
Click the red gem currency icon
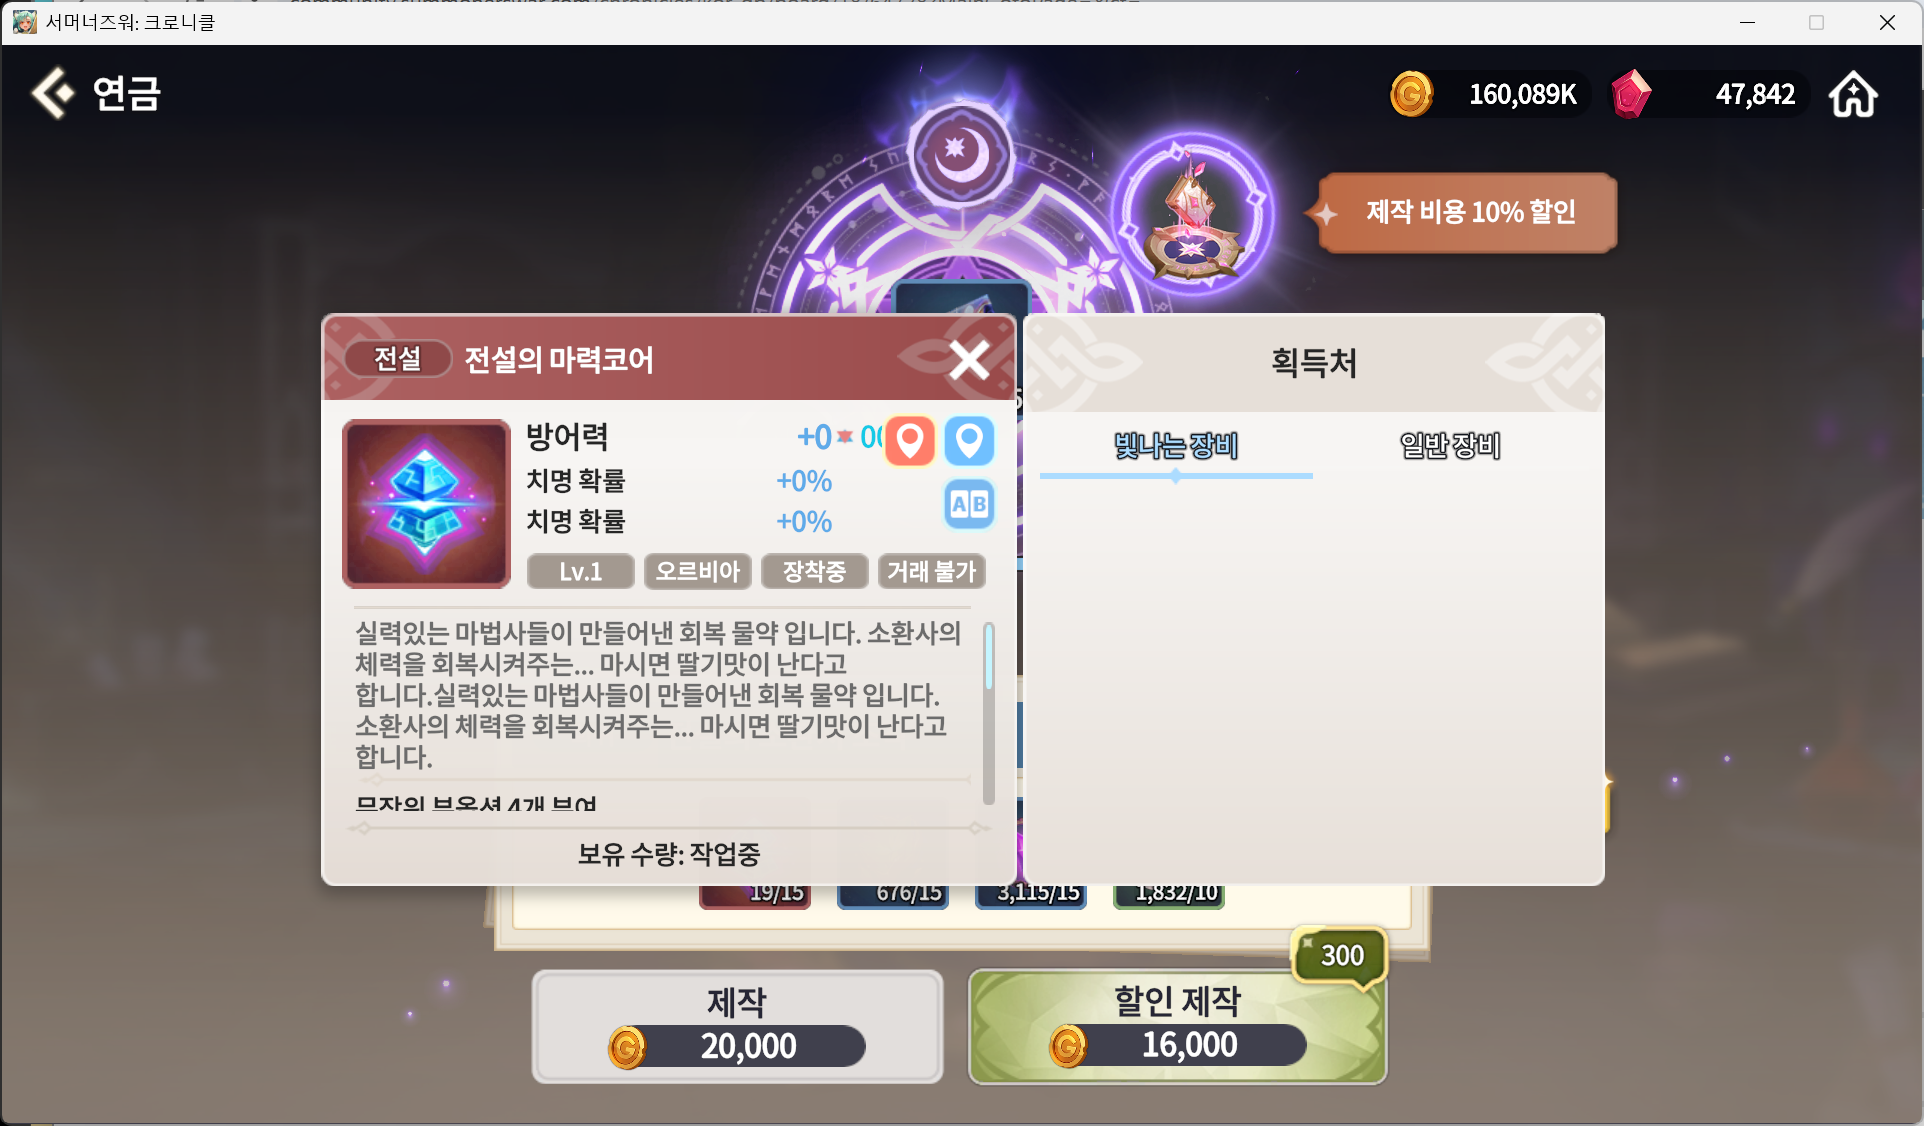(1631, 94)
